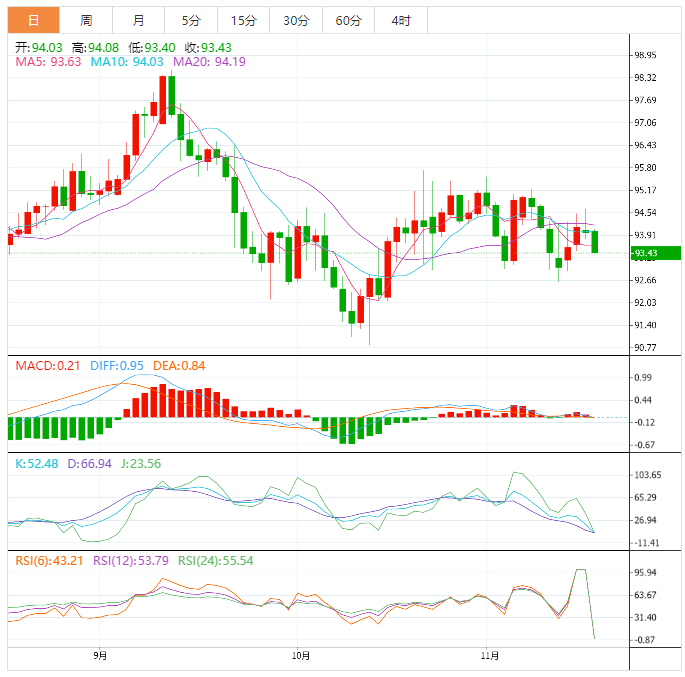Select the 30分 timeframe tab
Image resolution: width=685 pixels, height=677 pixels.
[295, 20]
